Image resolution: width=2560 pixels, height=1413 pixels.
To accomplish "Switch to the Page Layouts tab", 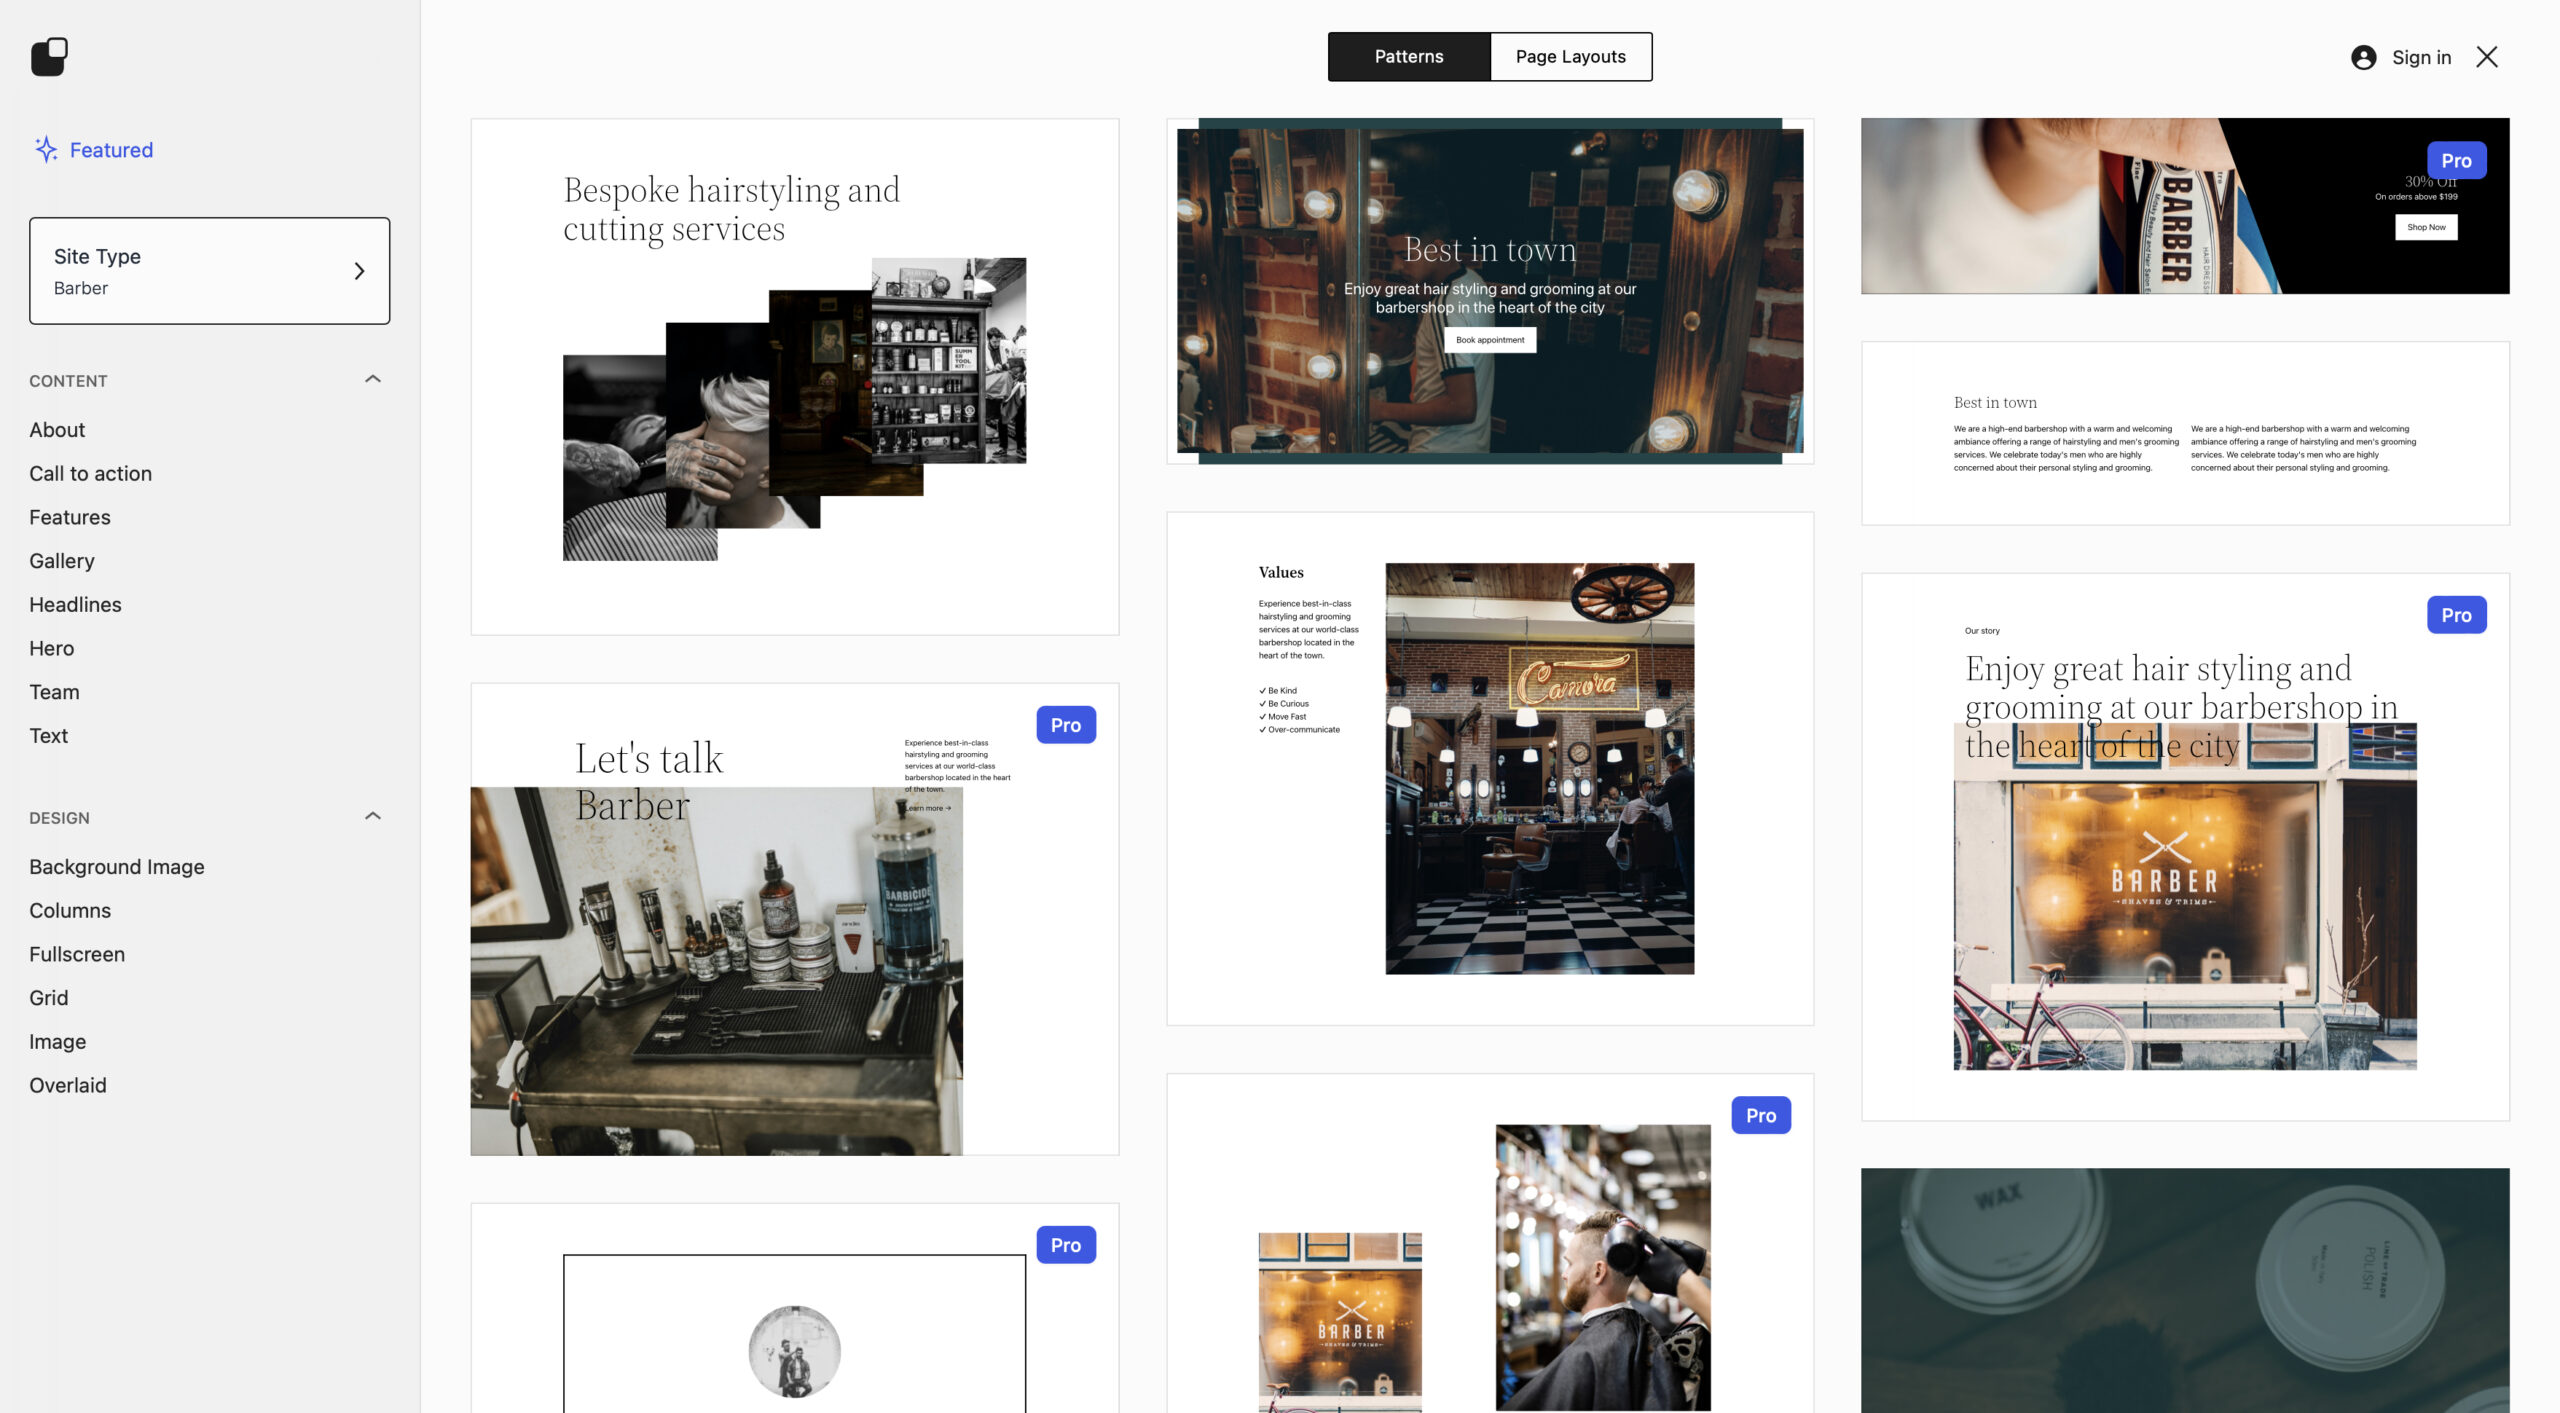I will click(x=1570, y=57).
